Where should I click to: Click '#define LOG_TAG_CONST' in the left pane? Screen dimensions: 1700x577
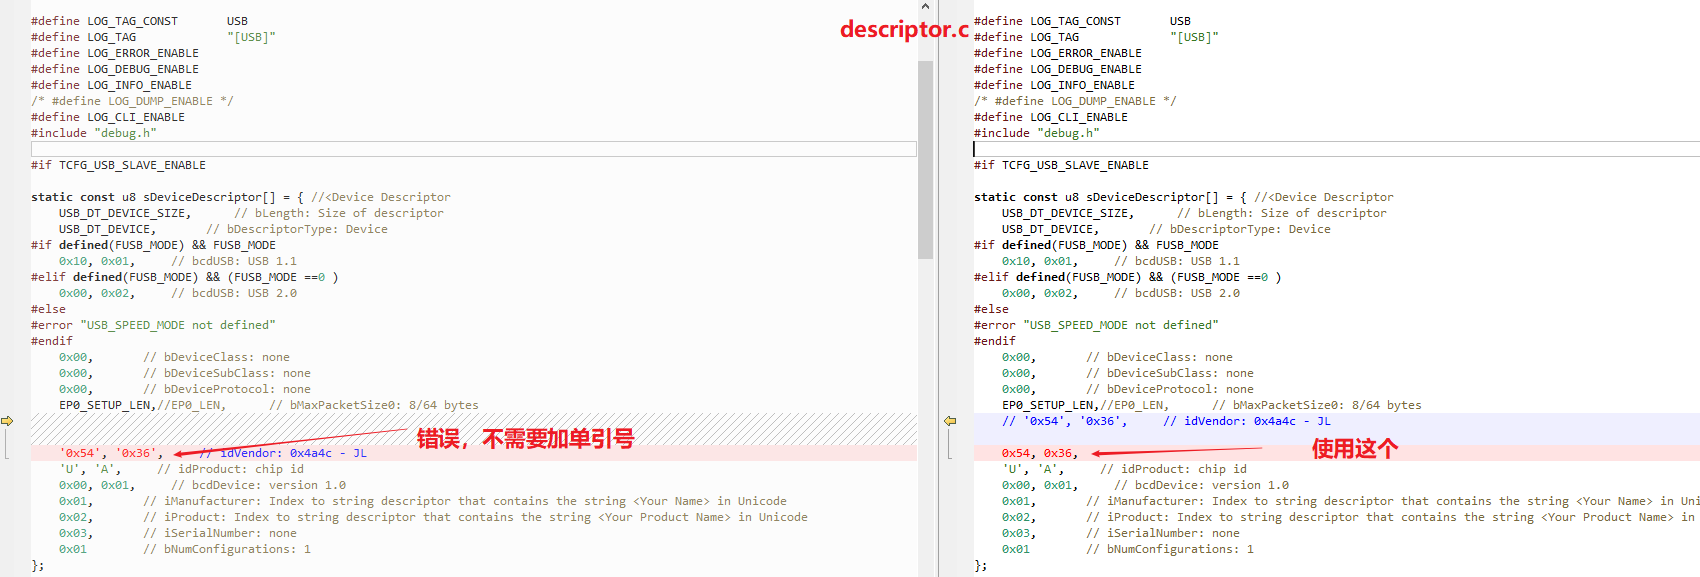(x=104, y=21)
